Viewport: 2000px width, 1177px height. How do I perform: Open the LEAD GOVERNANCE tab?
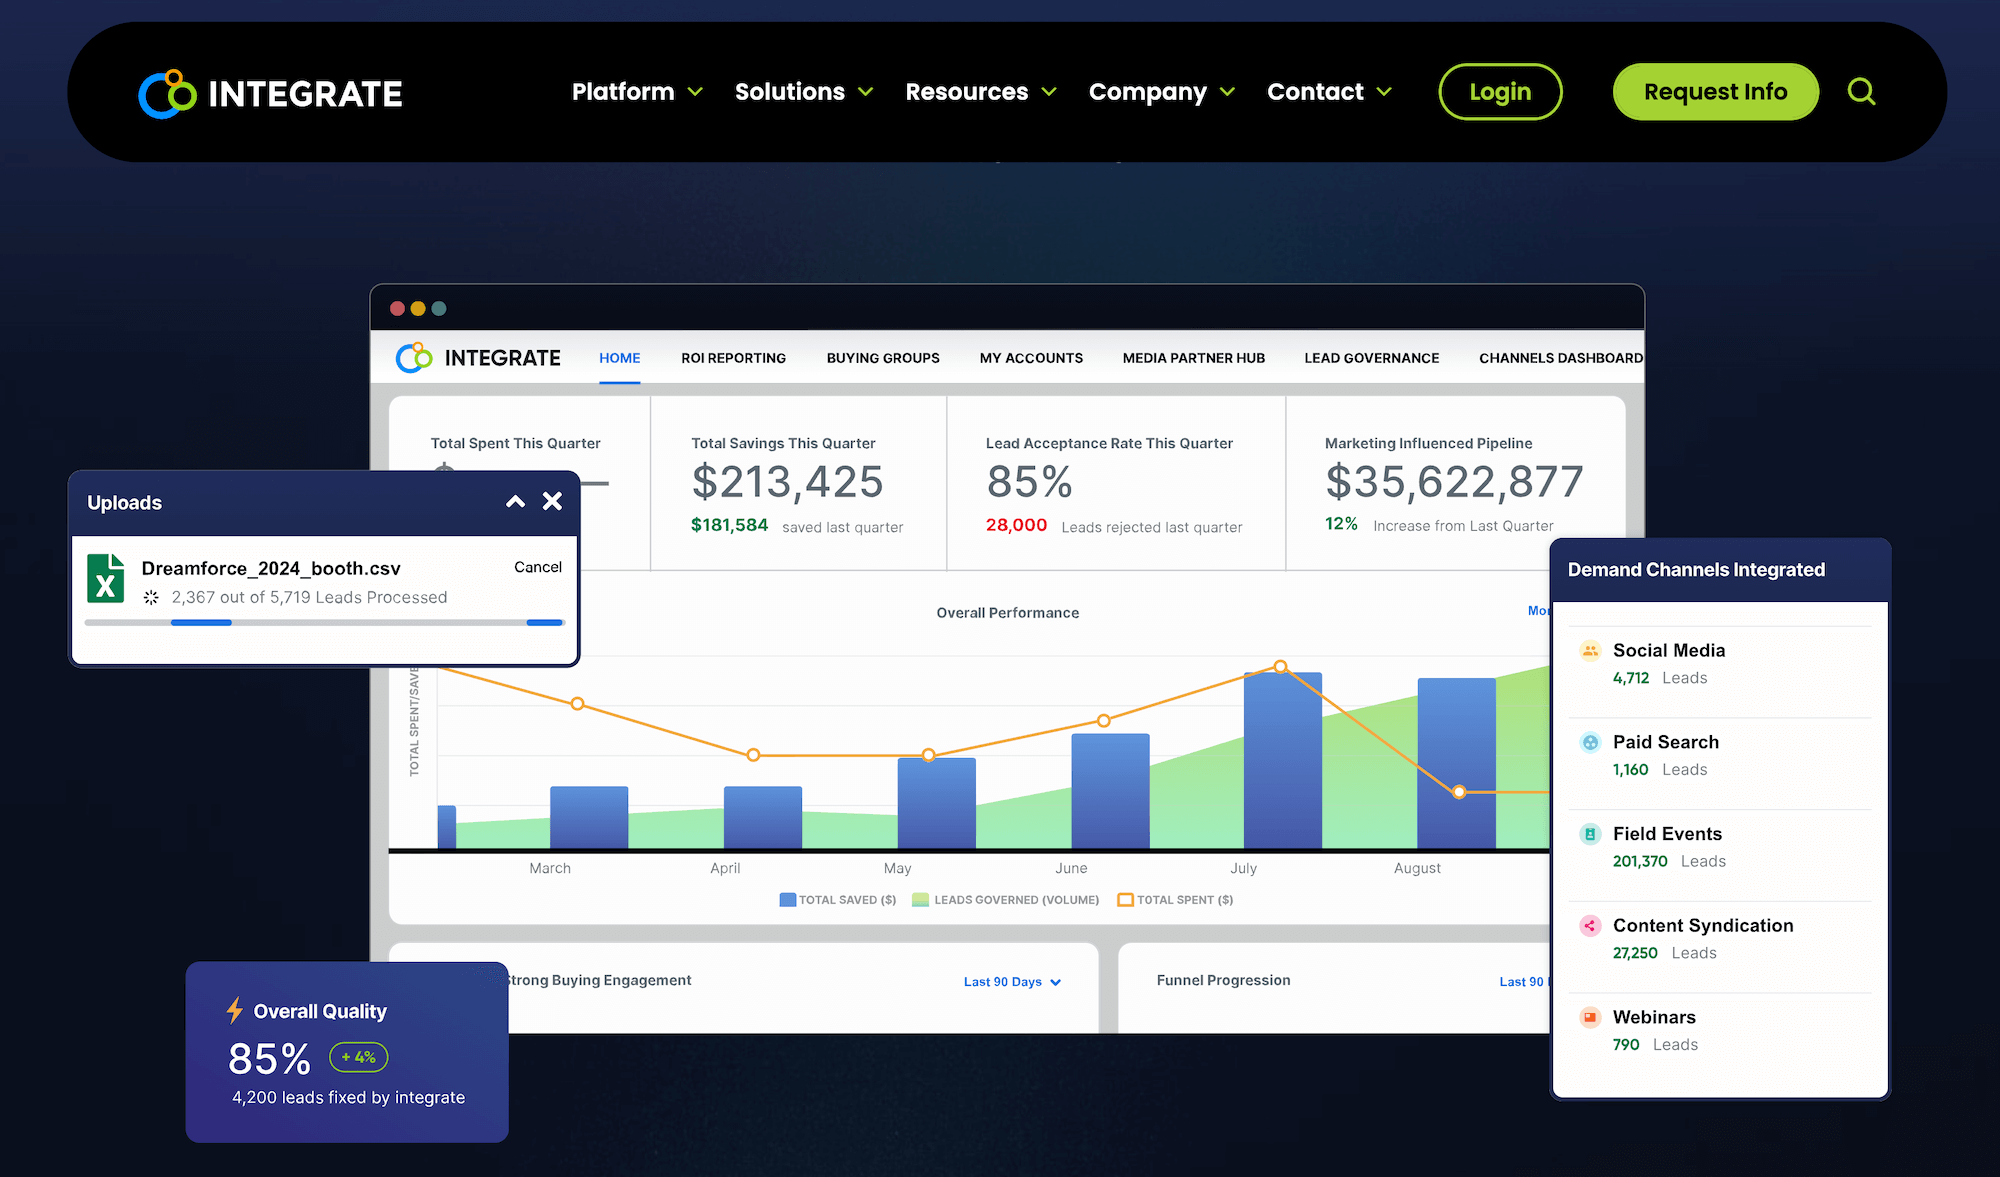coord(1371,357)
